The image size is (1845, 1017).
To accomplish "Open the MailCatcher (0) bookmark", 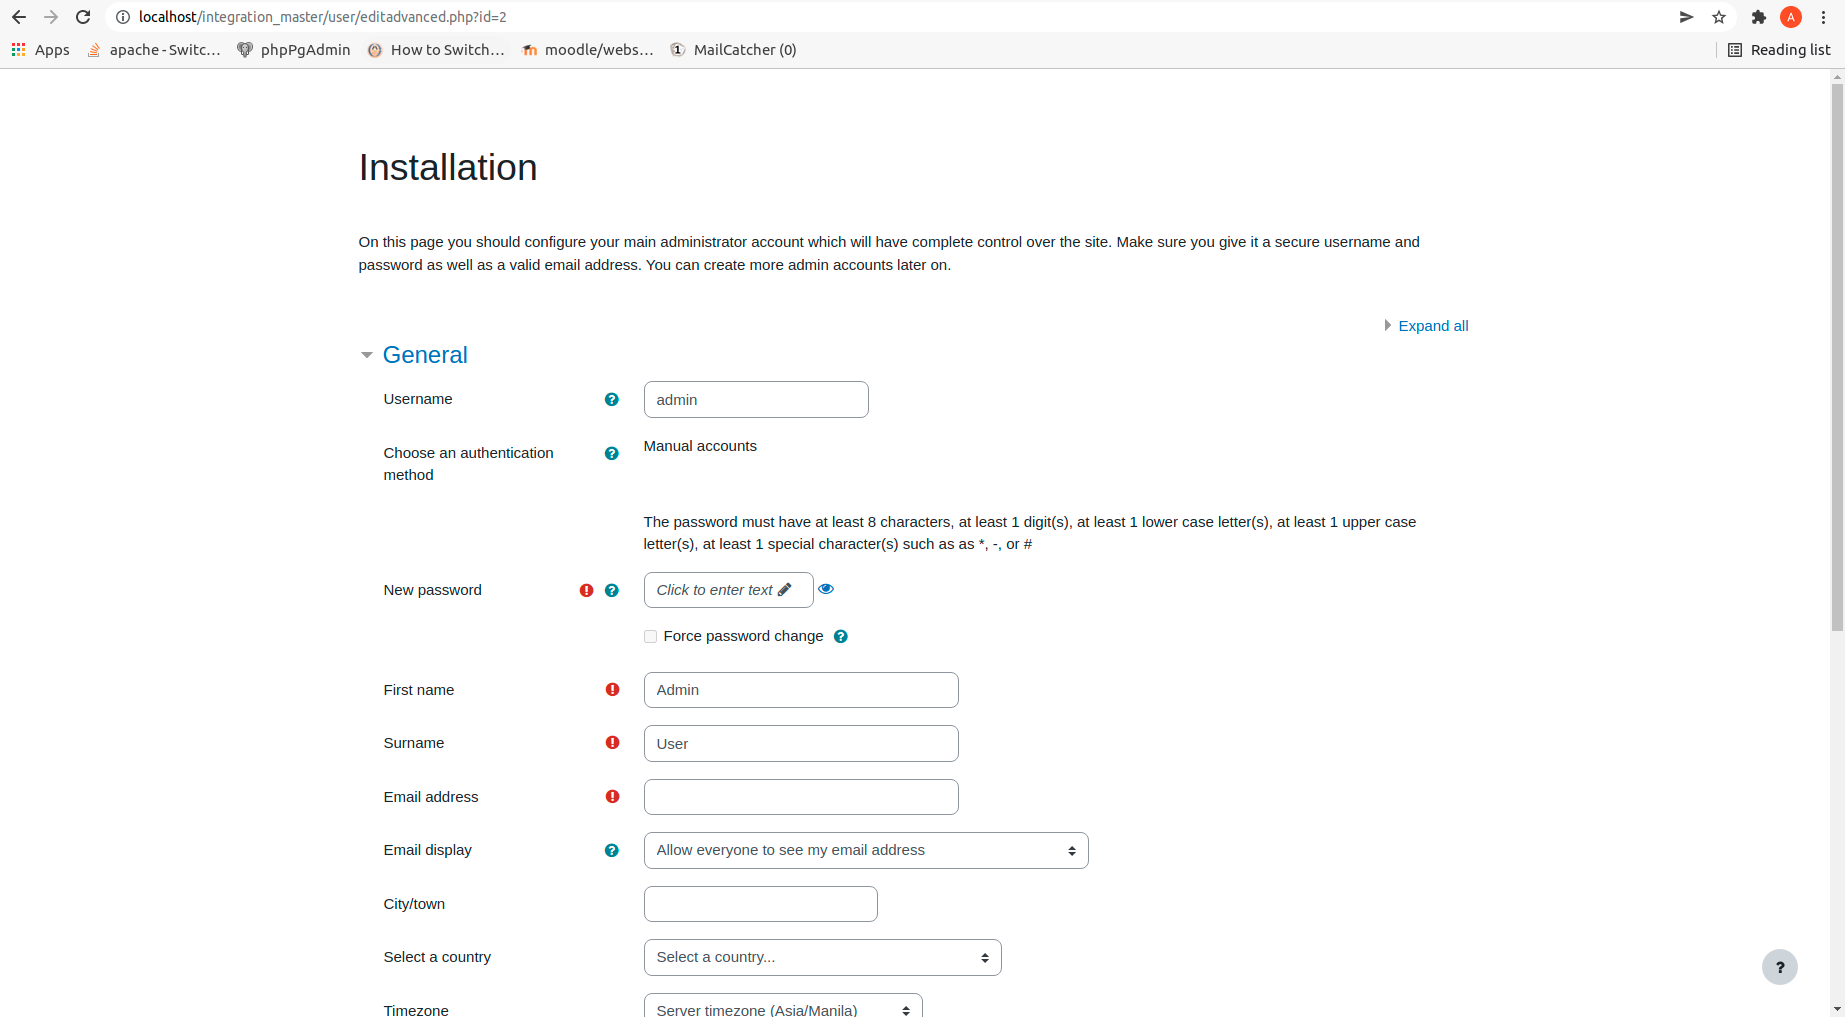I will point(734,50).
